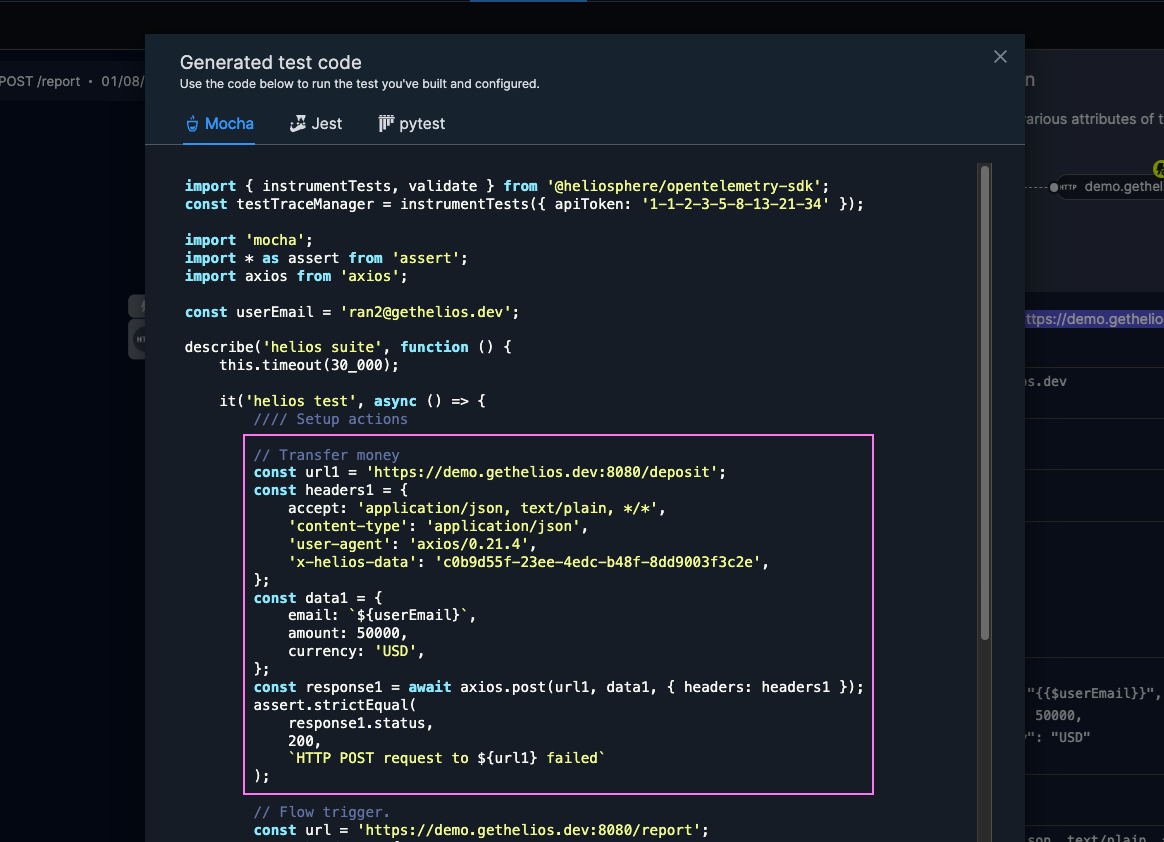Switch to the pytest tab
Image resolution: width=1164 pixels, height=842 pixels.
pyautogui.click(x=411, y=124)
